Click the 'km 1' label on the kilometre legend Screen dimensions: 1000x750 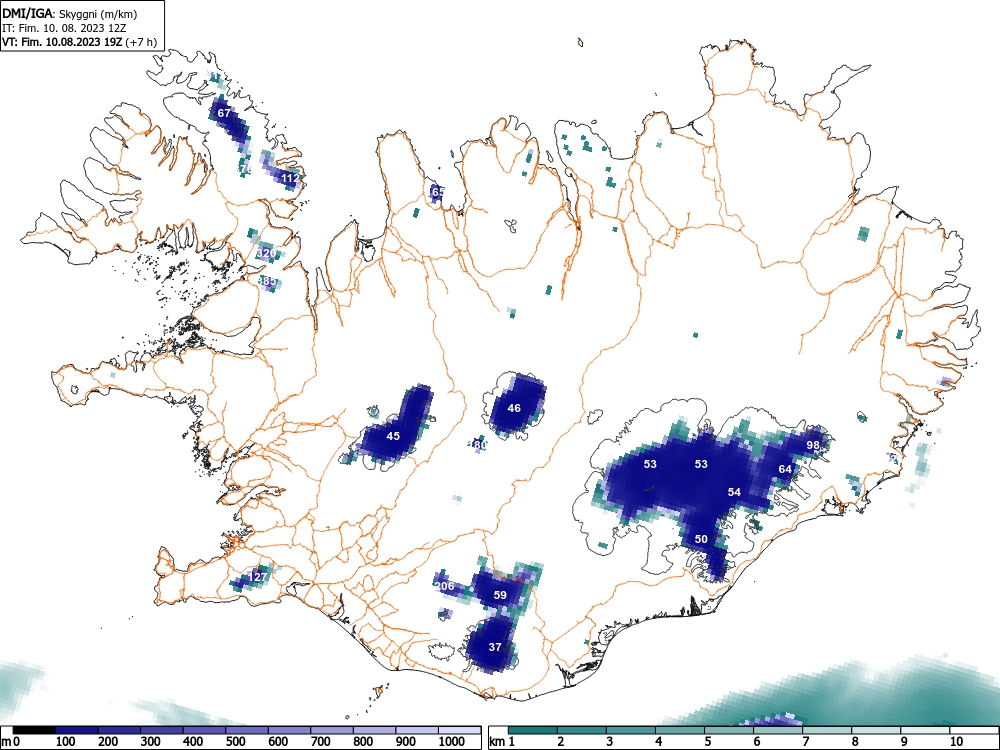503,742
